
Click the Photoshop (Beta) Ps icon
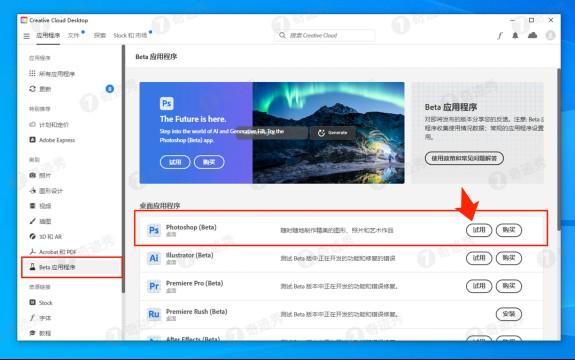[154, 230]
